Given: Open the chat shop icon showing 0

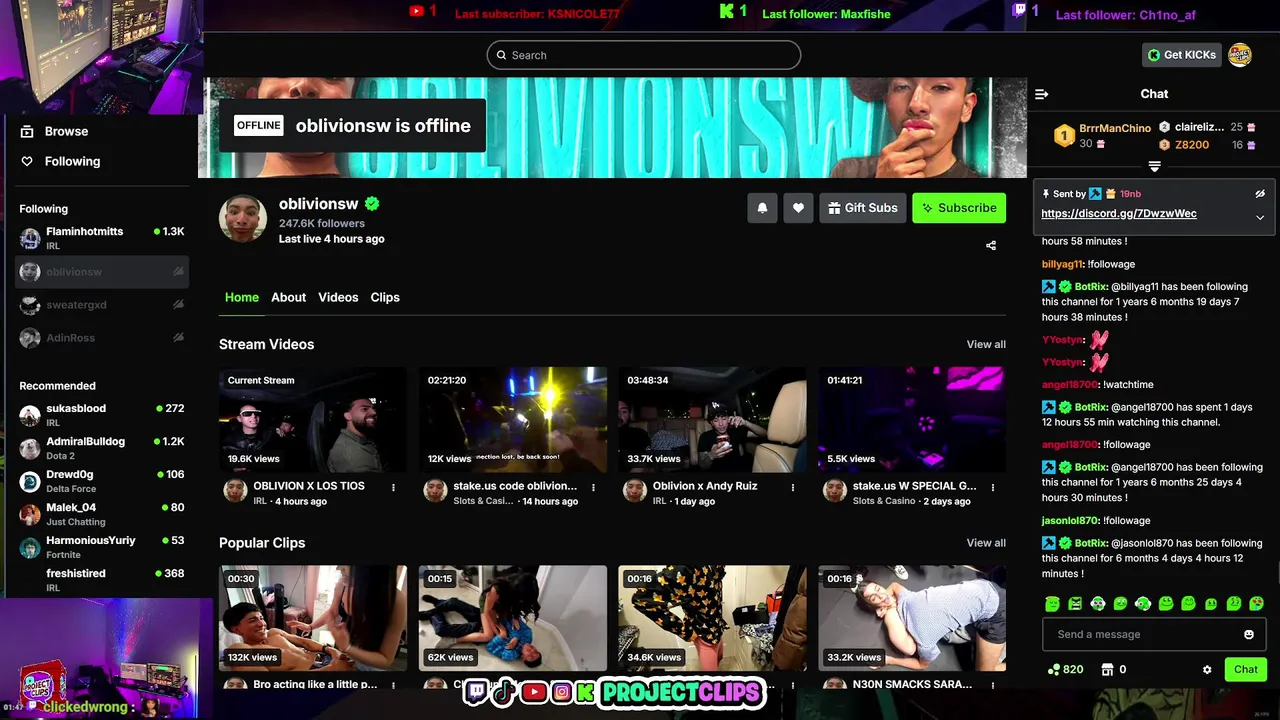Looking at the screenshot, I should (x=1113, y=670).
